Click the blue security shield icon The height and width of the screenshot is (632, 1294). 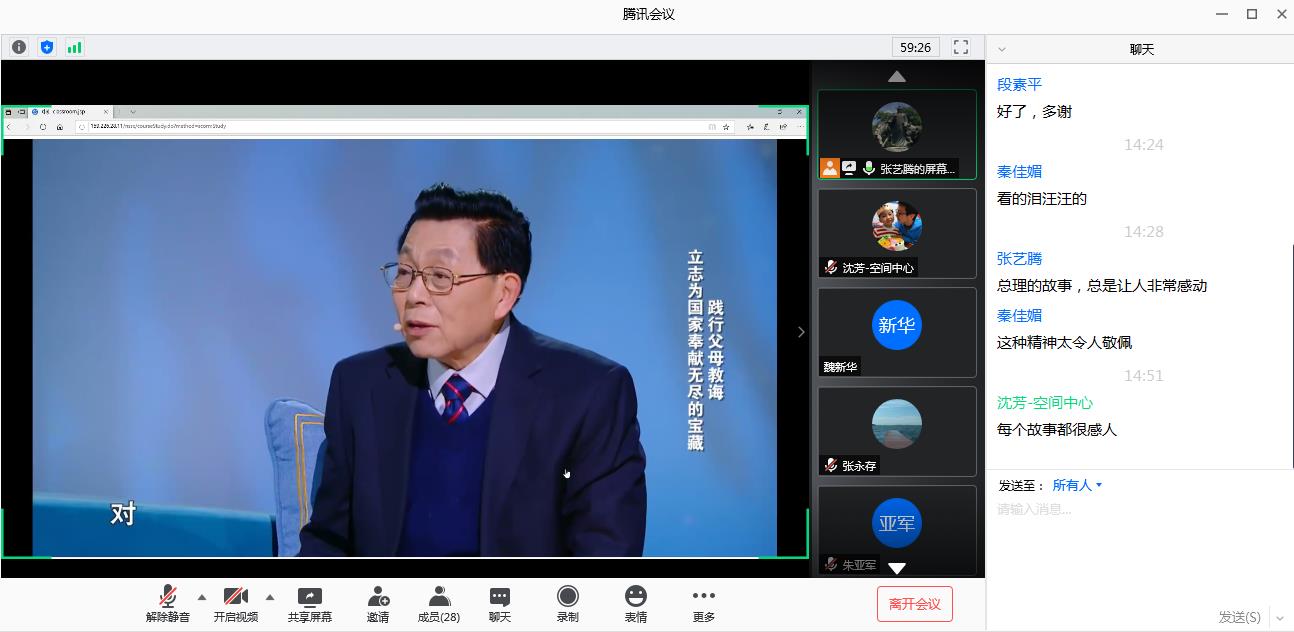(47, 47)
